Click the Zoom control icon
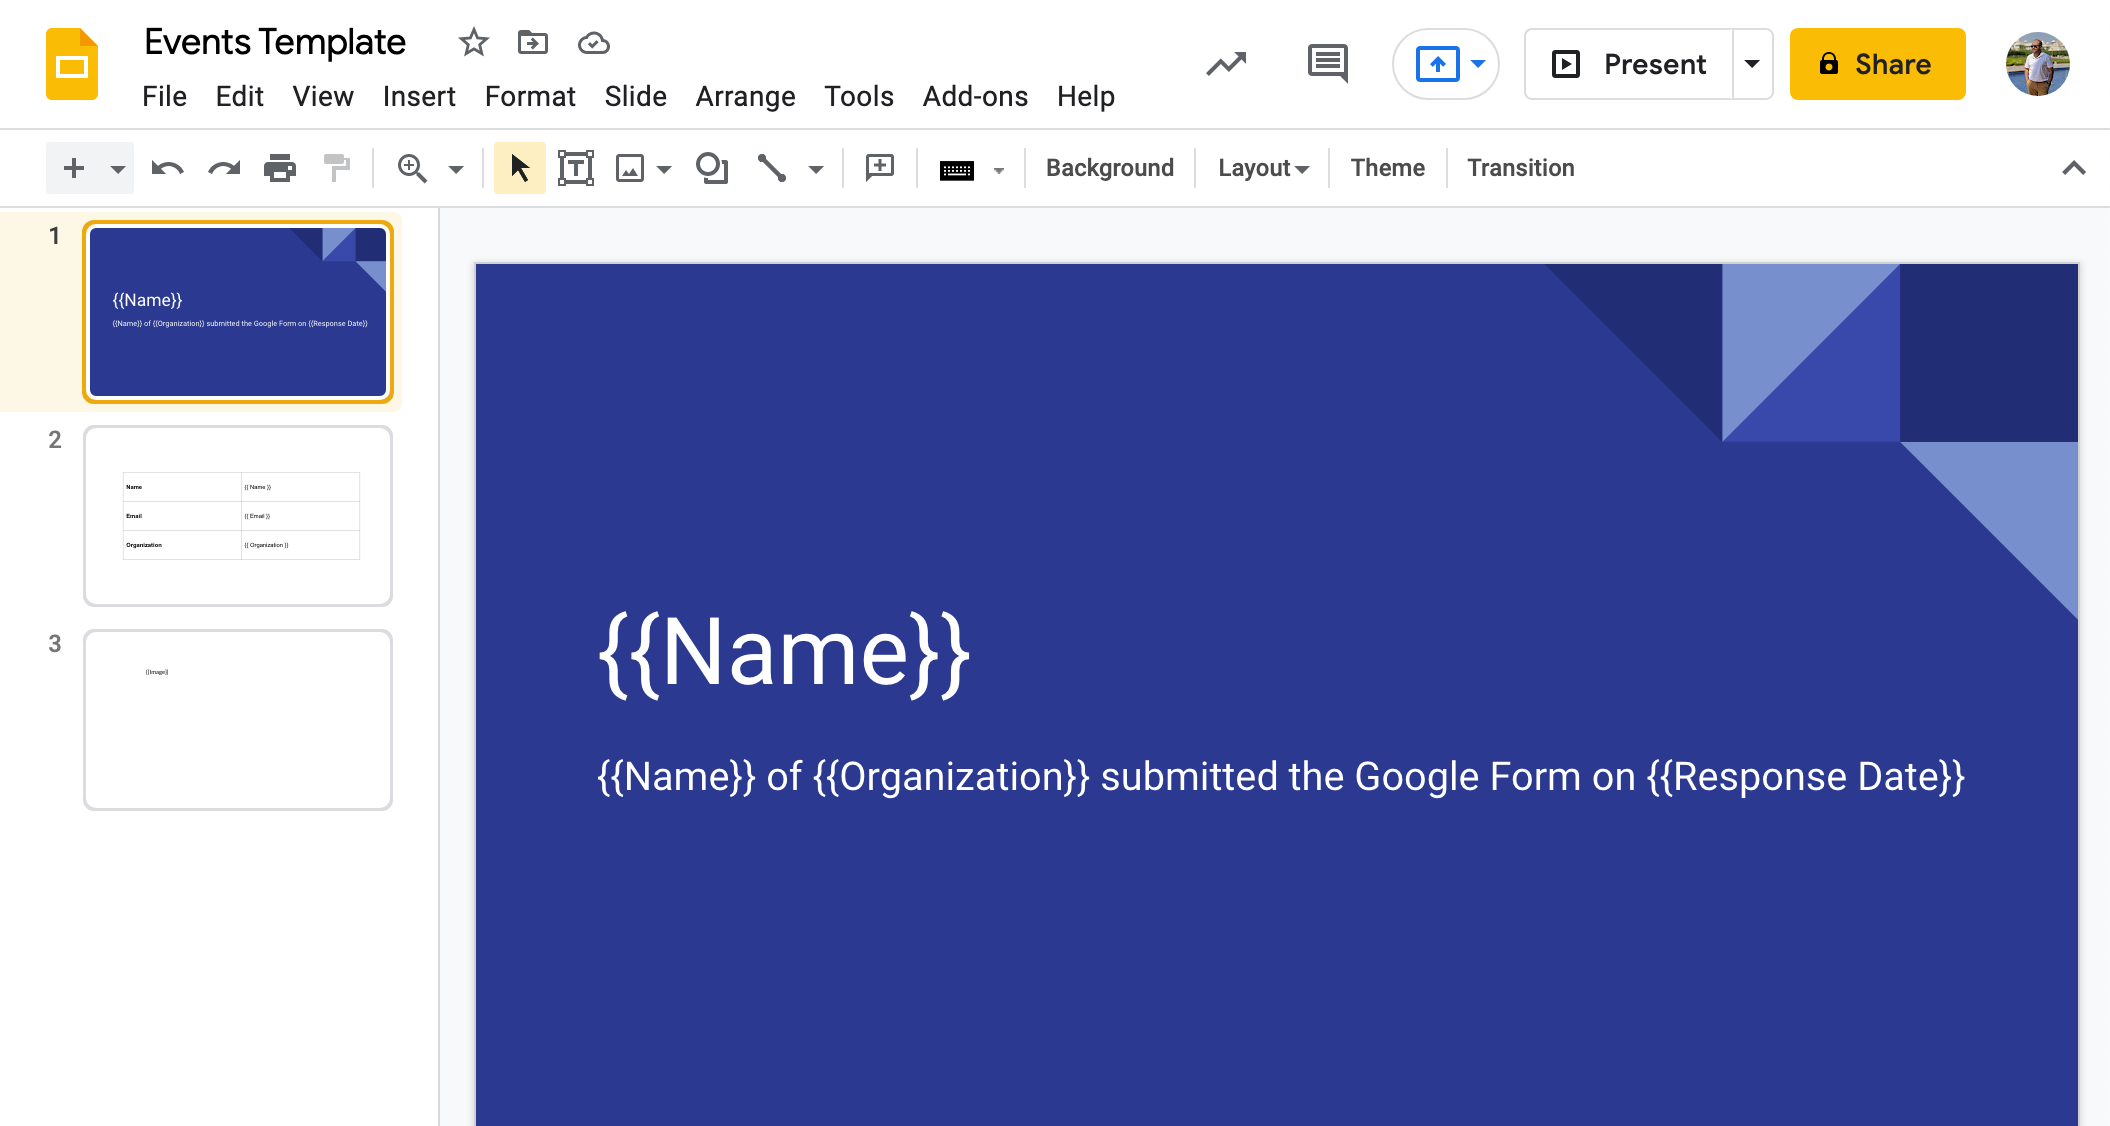Image resolution: width=2110 pixels, height=1126 pixels. [x=413, y=167]
